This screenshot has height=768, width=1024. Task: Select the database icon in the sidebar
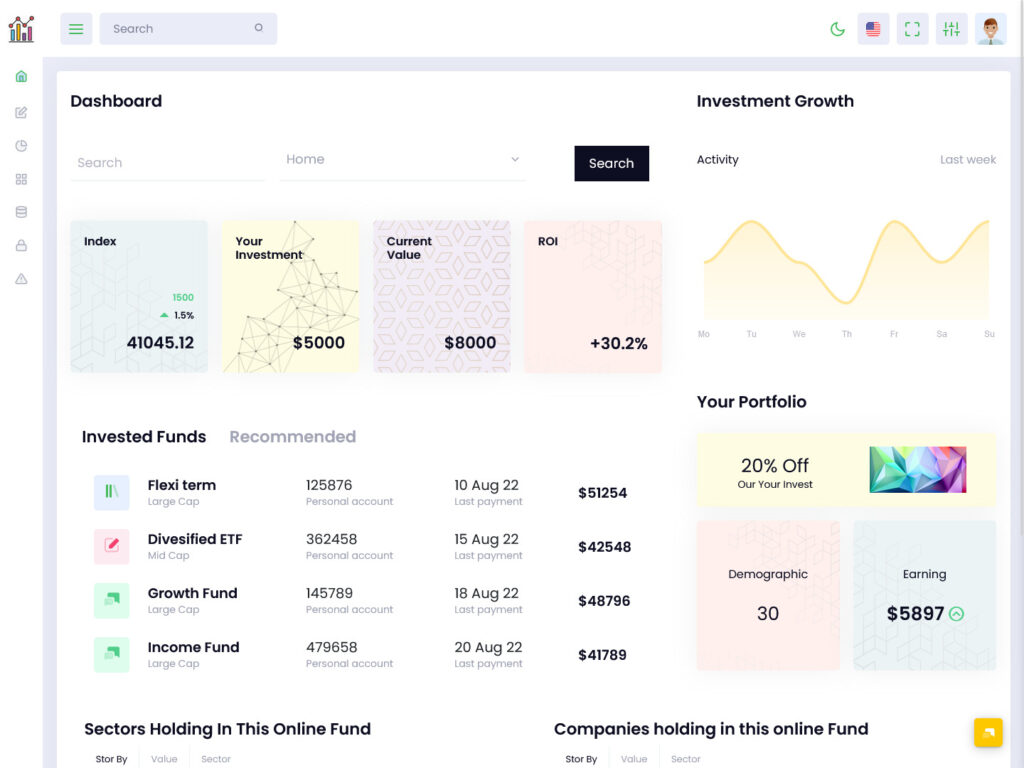pyautogui.click(x=21, y=212)
